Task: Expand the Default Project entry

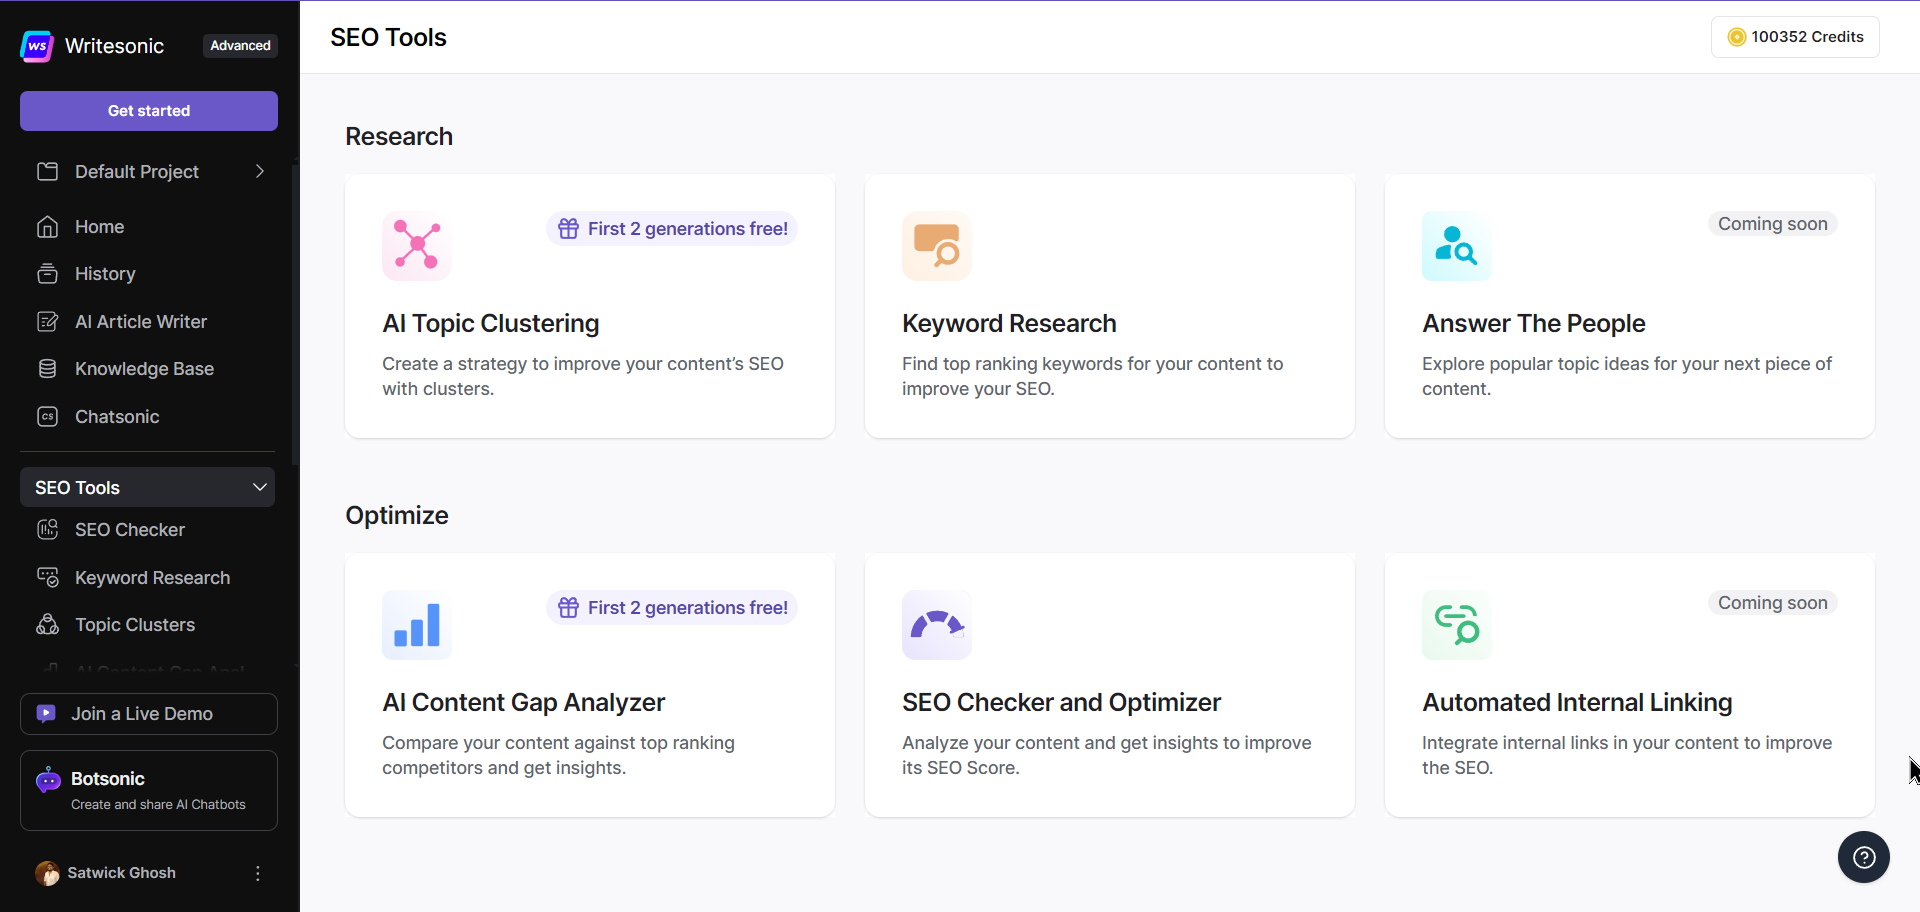Action: pos(260,171)
